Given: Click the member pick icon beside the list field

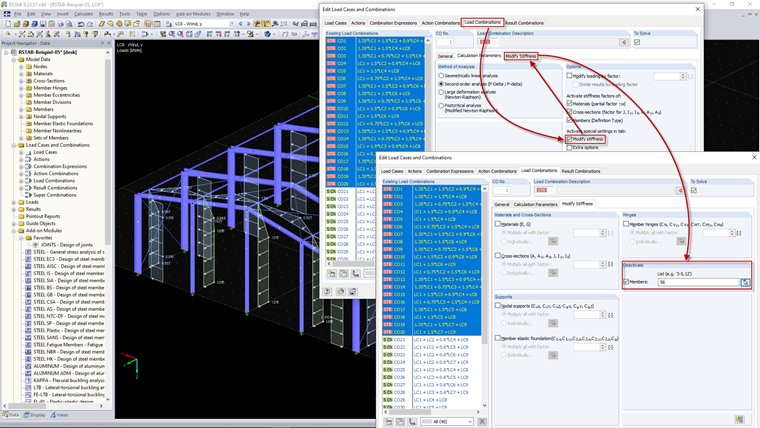Looking at the screenshot, I should click(x=745, y=282).
